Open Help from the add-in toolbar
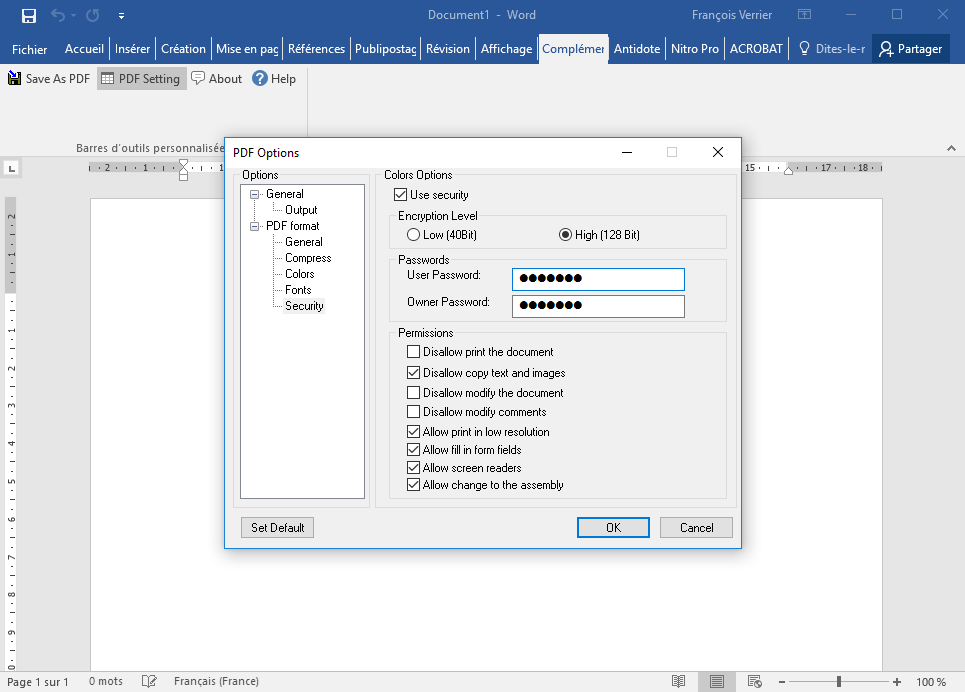 point(274,79)
